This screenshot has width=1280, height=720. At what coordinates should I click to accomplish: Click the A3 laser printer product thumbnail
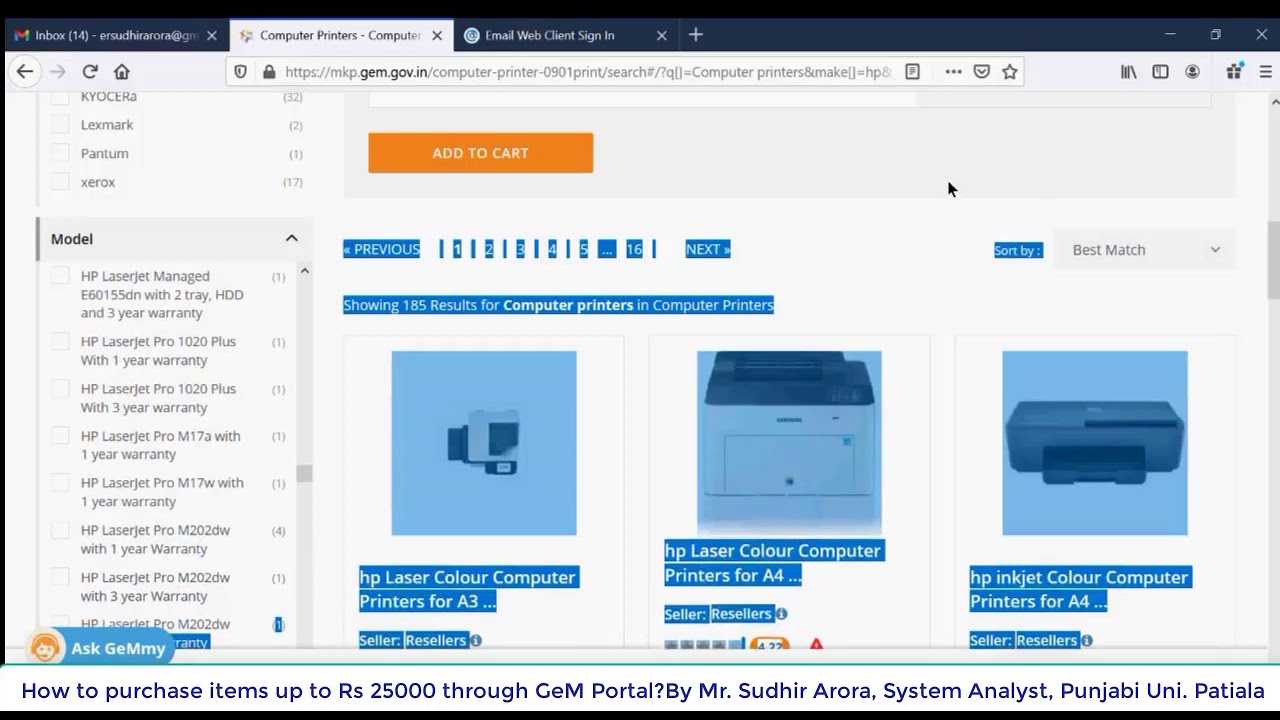click(484, 443)
